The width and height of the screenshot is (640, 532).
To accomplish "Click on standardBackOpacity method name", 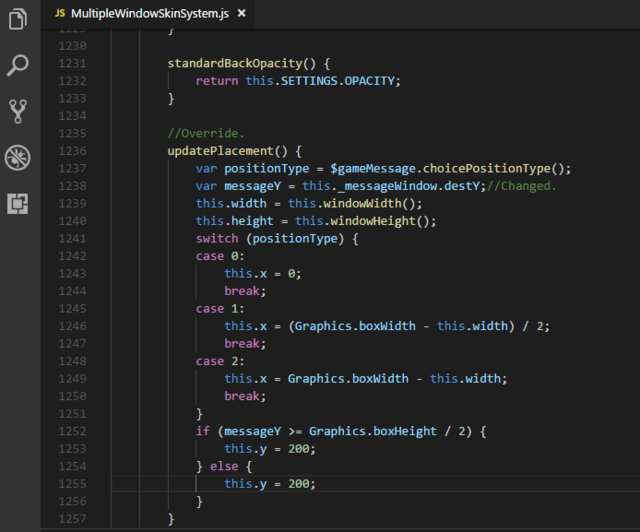I will (x=235, y=64).
